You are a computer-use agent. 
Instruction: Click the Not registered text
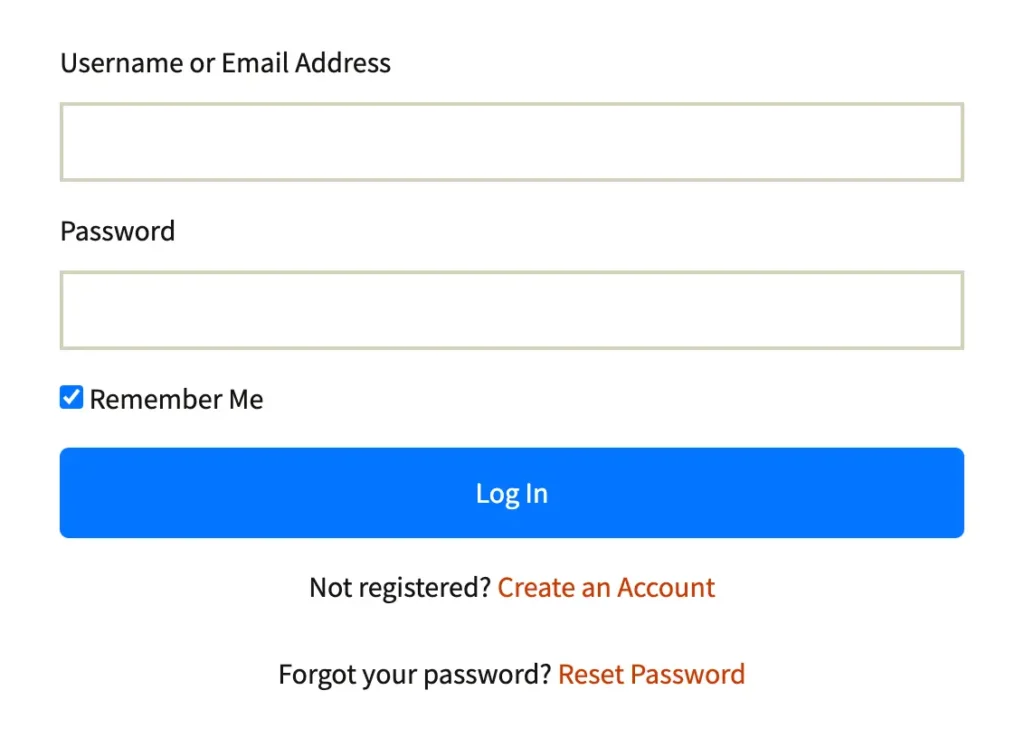[398, 587]
